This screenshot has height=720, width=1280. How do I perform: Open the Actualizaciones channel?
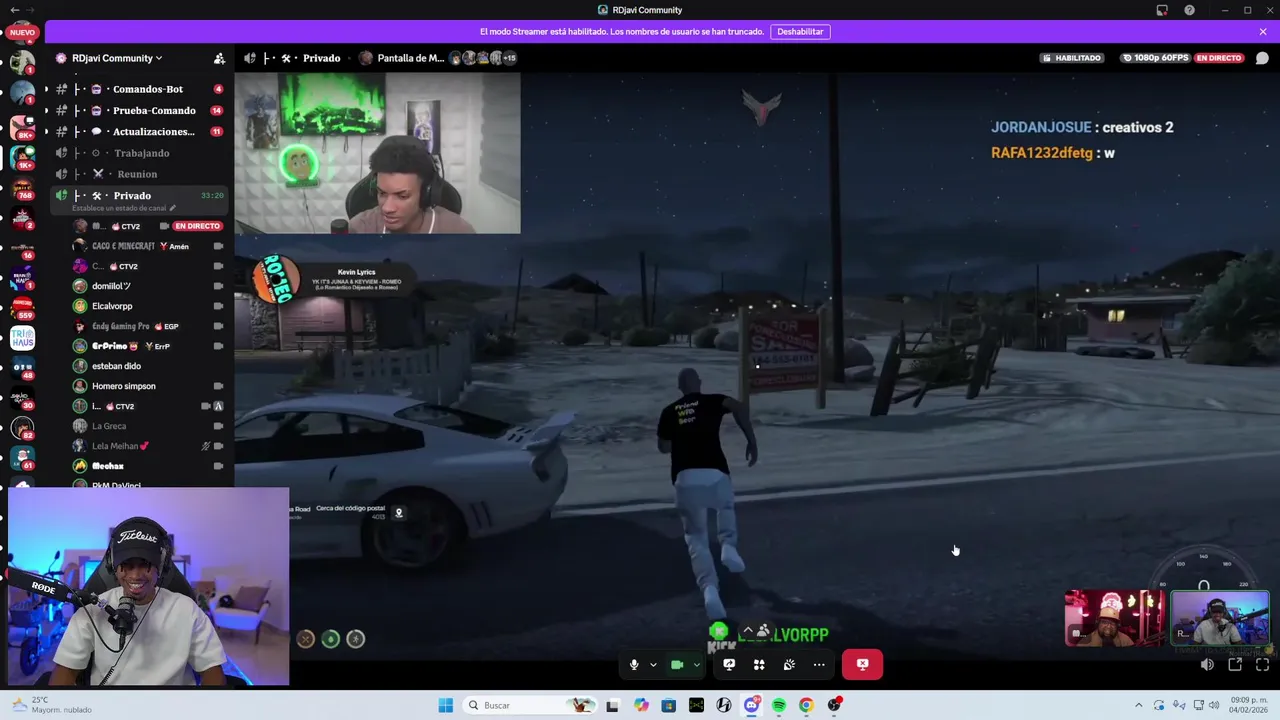[140, 131]
